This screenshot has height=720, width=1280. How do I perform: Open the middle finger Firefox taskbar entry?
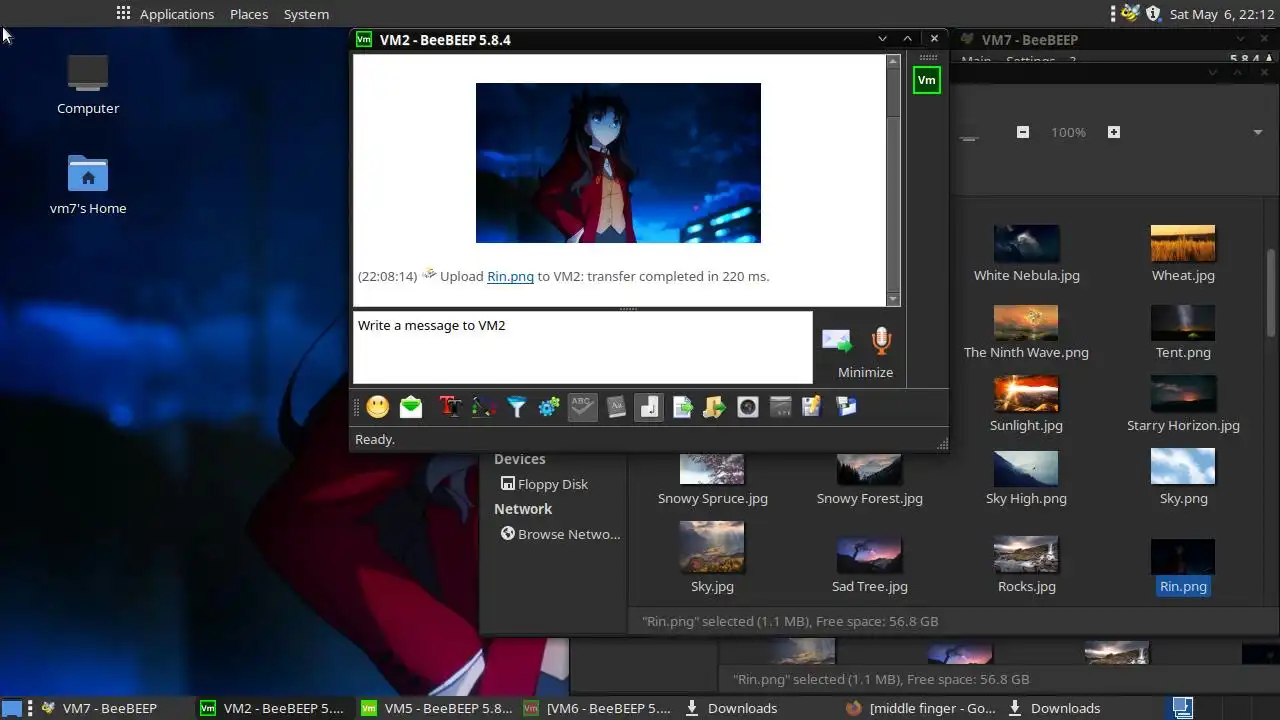919,708
